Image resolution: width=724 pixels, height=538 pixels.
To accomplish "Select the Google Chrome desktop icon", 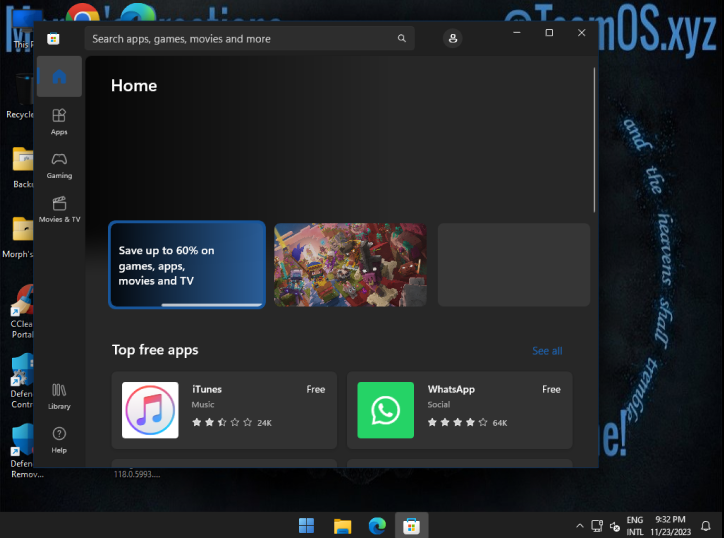I will (82, 14).
